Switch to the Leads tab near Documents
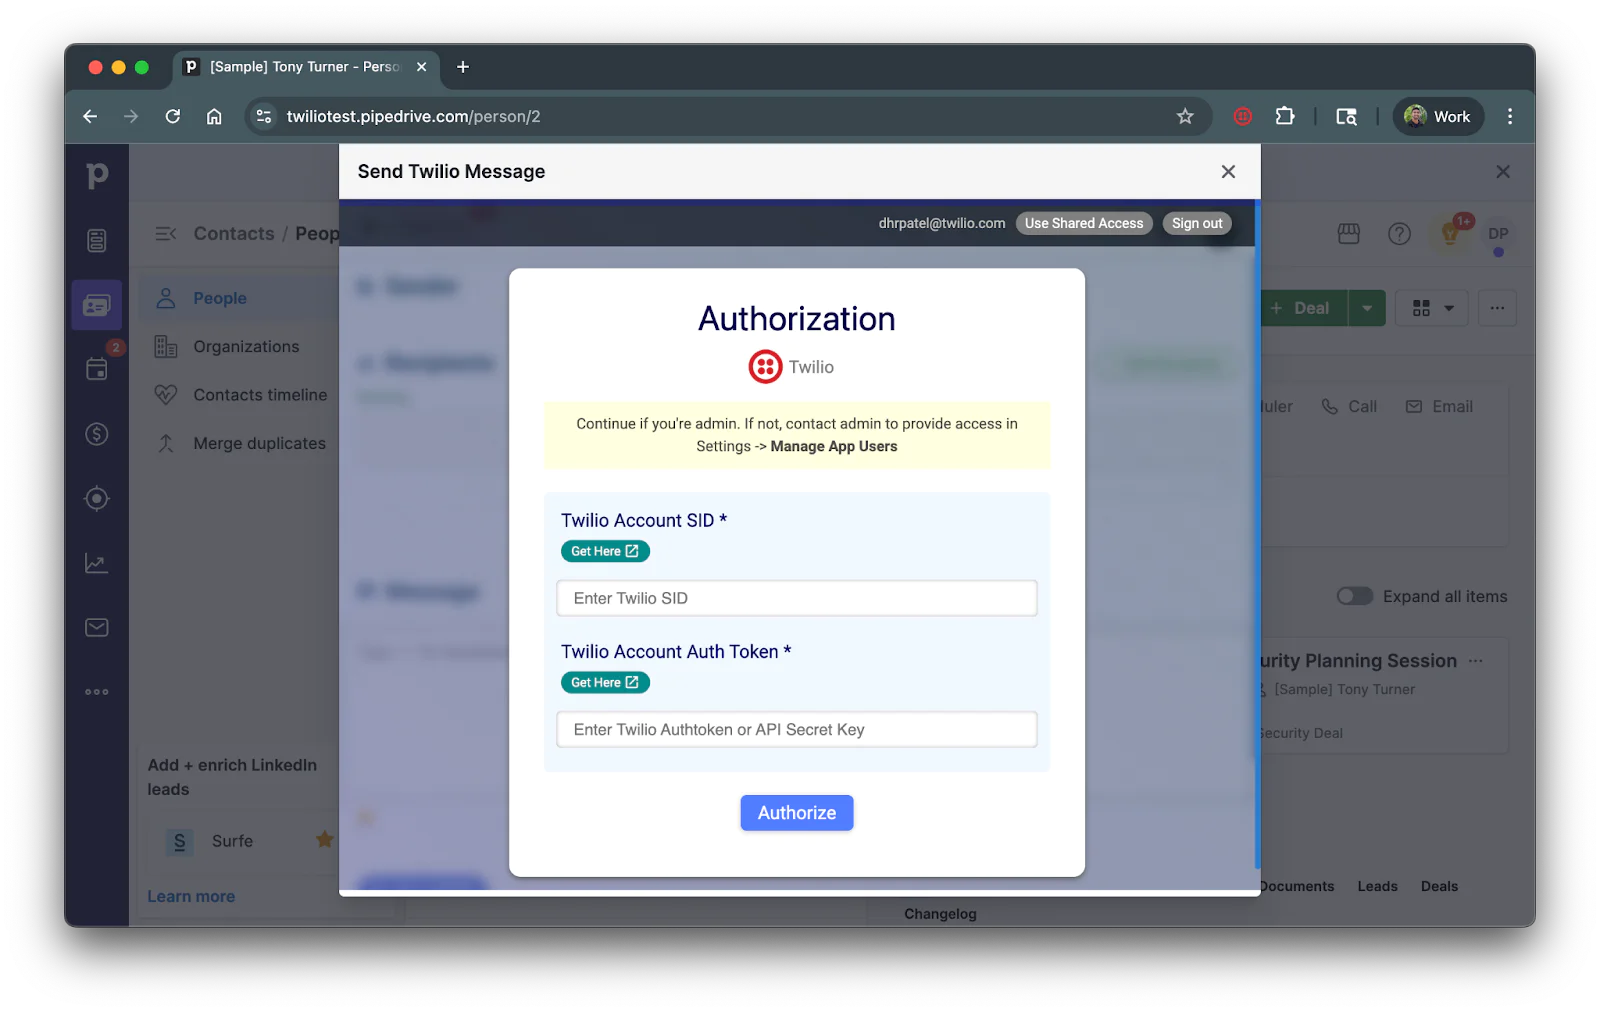 point(1377,886)
